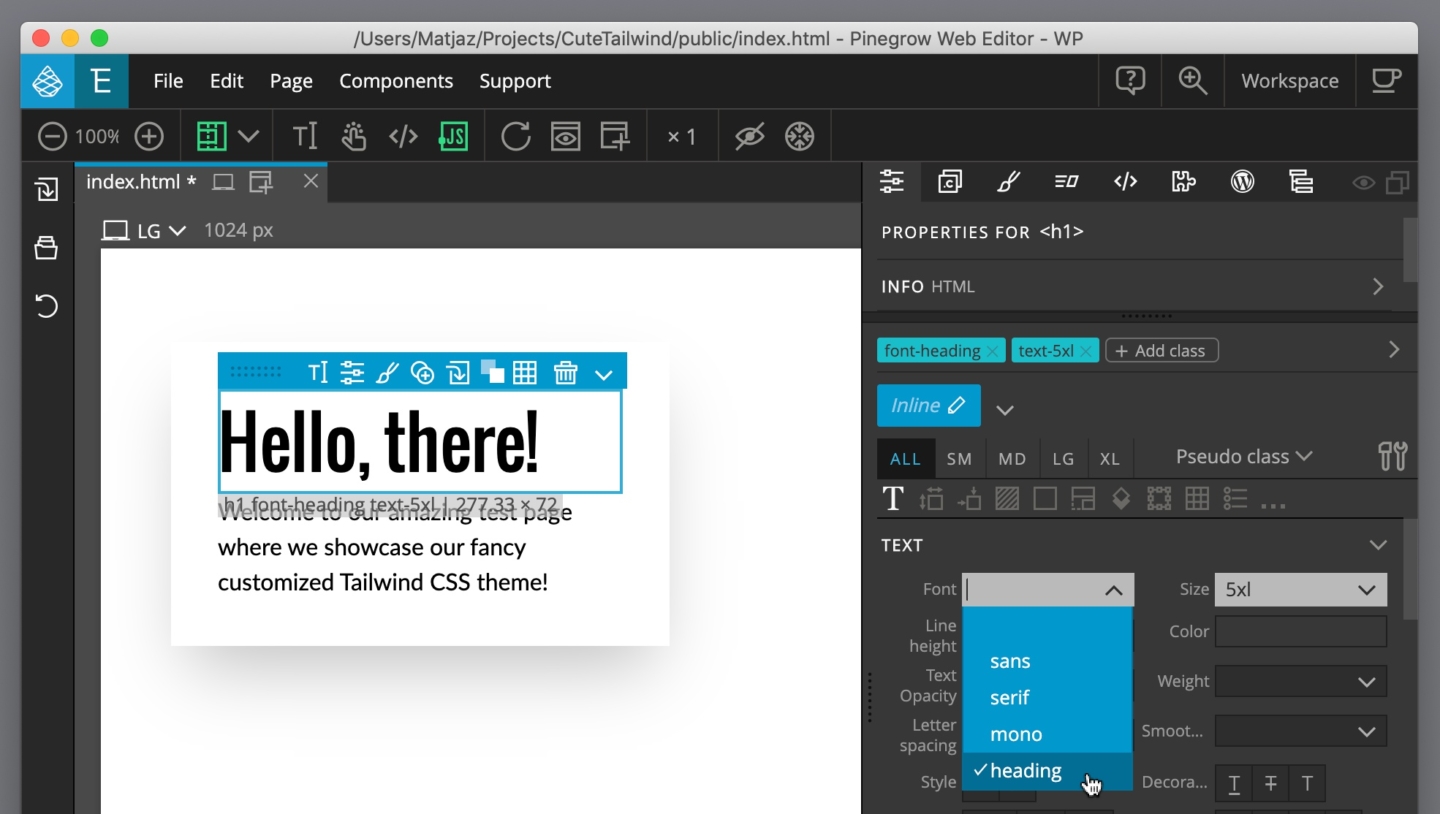This screenshot has width=1440, height=814.
Task: Zoom in with the plus circle icon
Action: pos(149,136)
